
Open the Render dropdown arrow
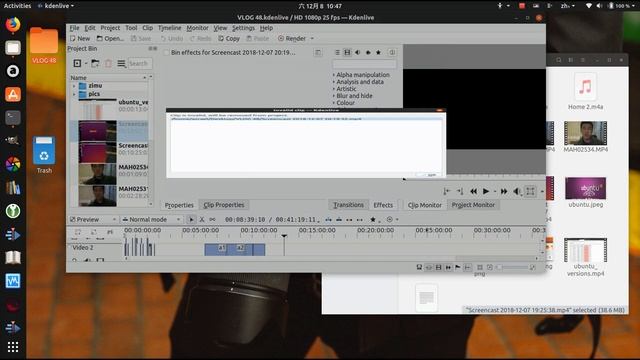(312, 39)
